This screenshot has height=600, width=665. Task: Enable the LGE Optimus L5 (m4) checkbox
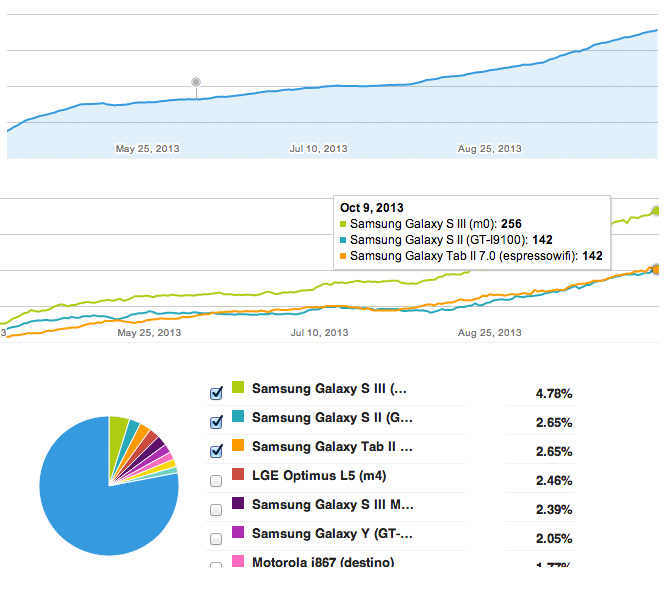click(216, 481)
